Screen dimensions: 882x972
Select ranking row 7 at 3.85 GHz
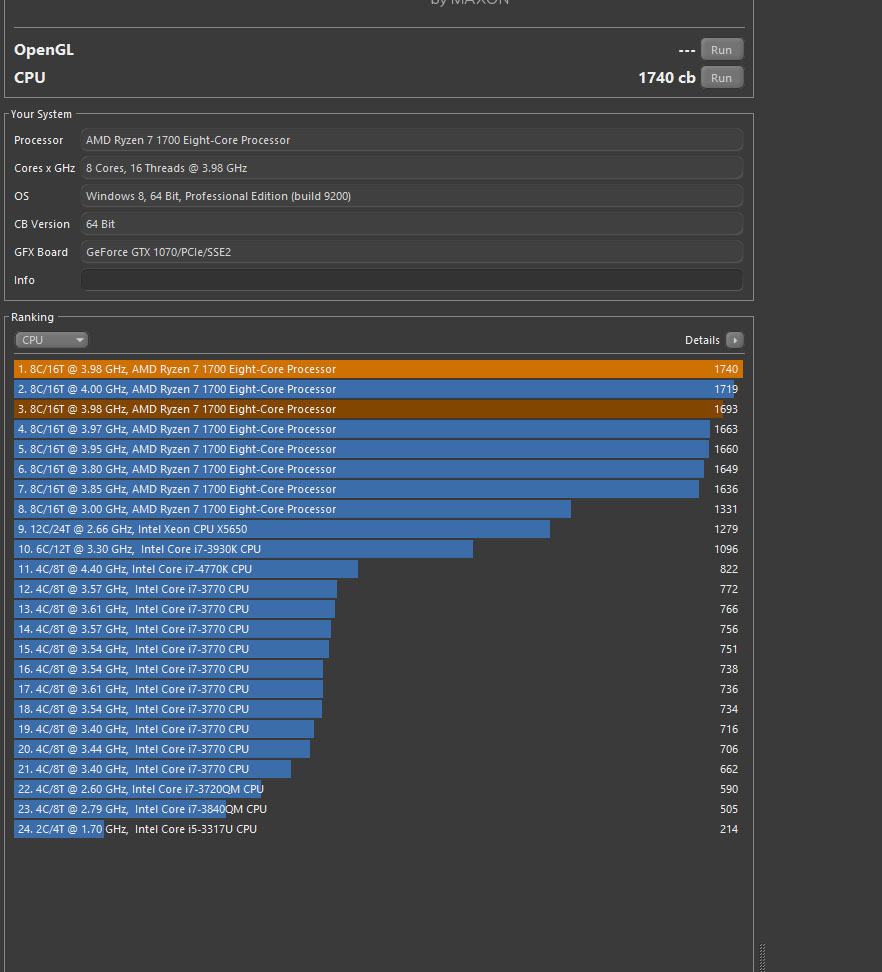[x=378, y=489]
